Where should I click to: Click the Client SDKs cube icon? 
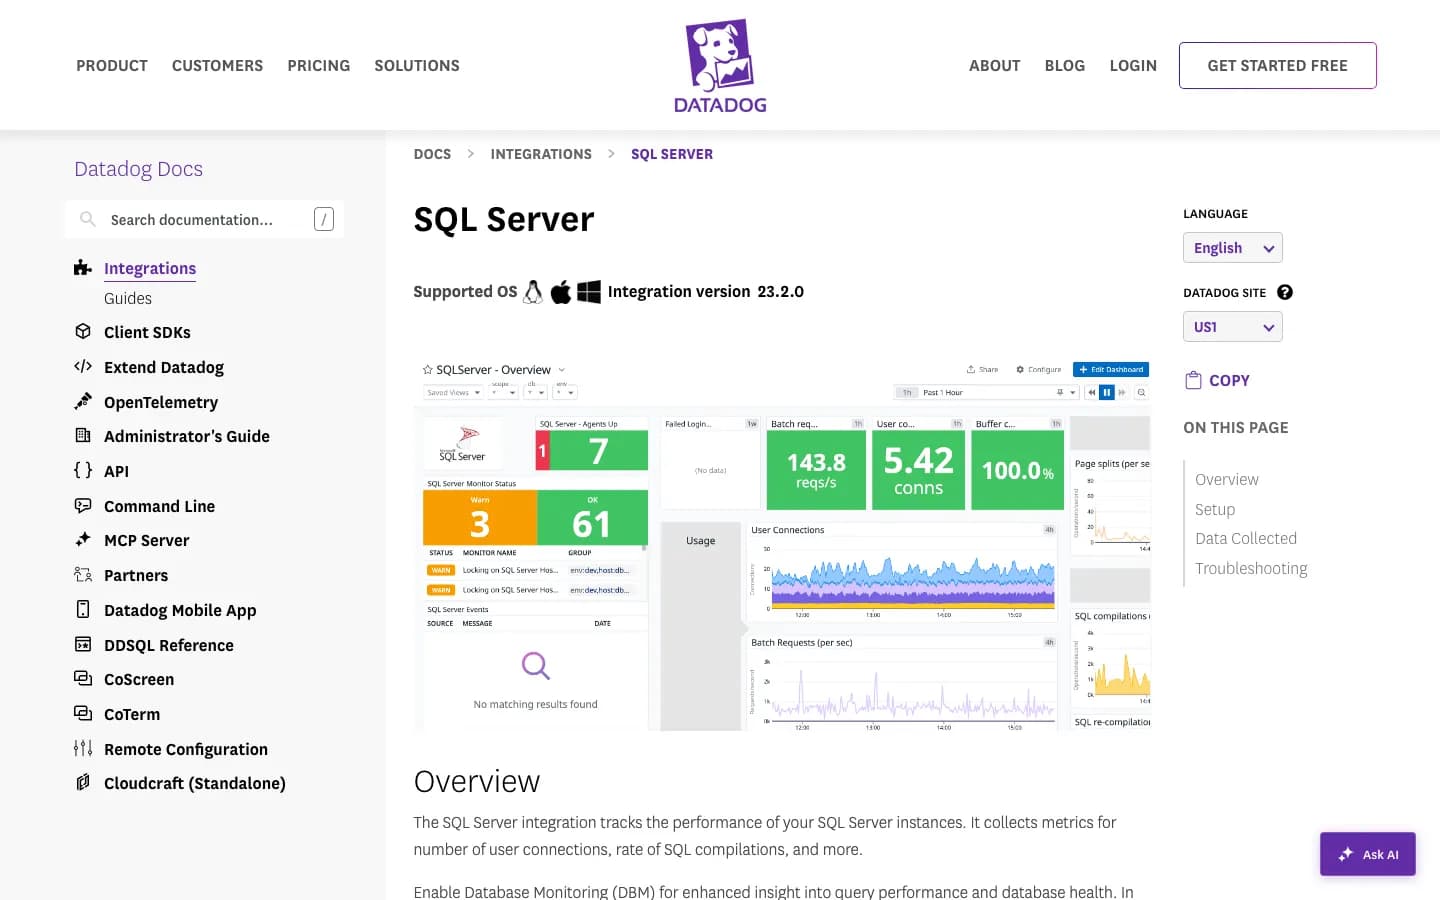coord(83,331)
